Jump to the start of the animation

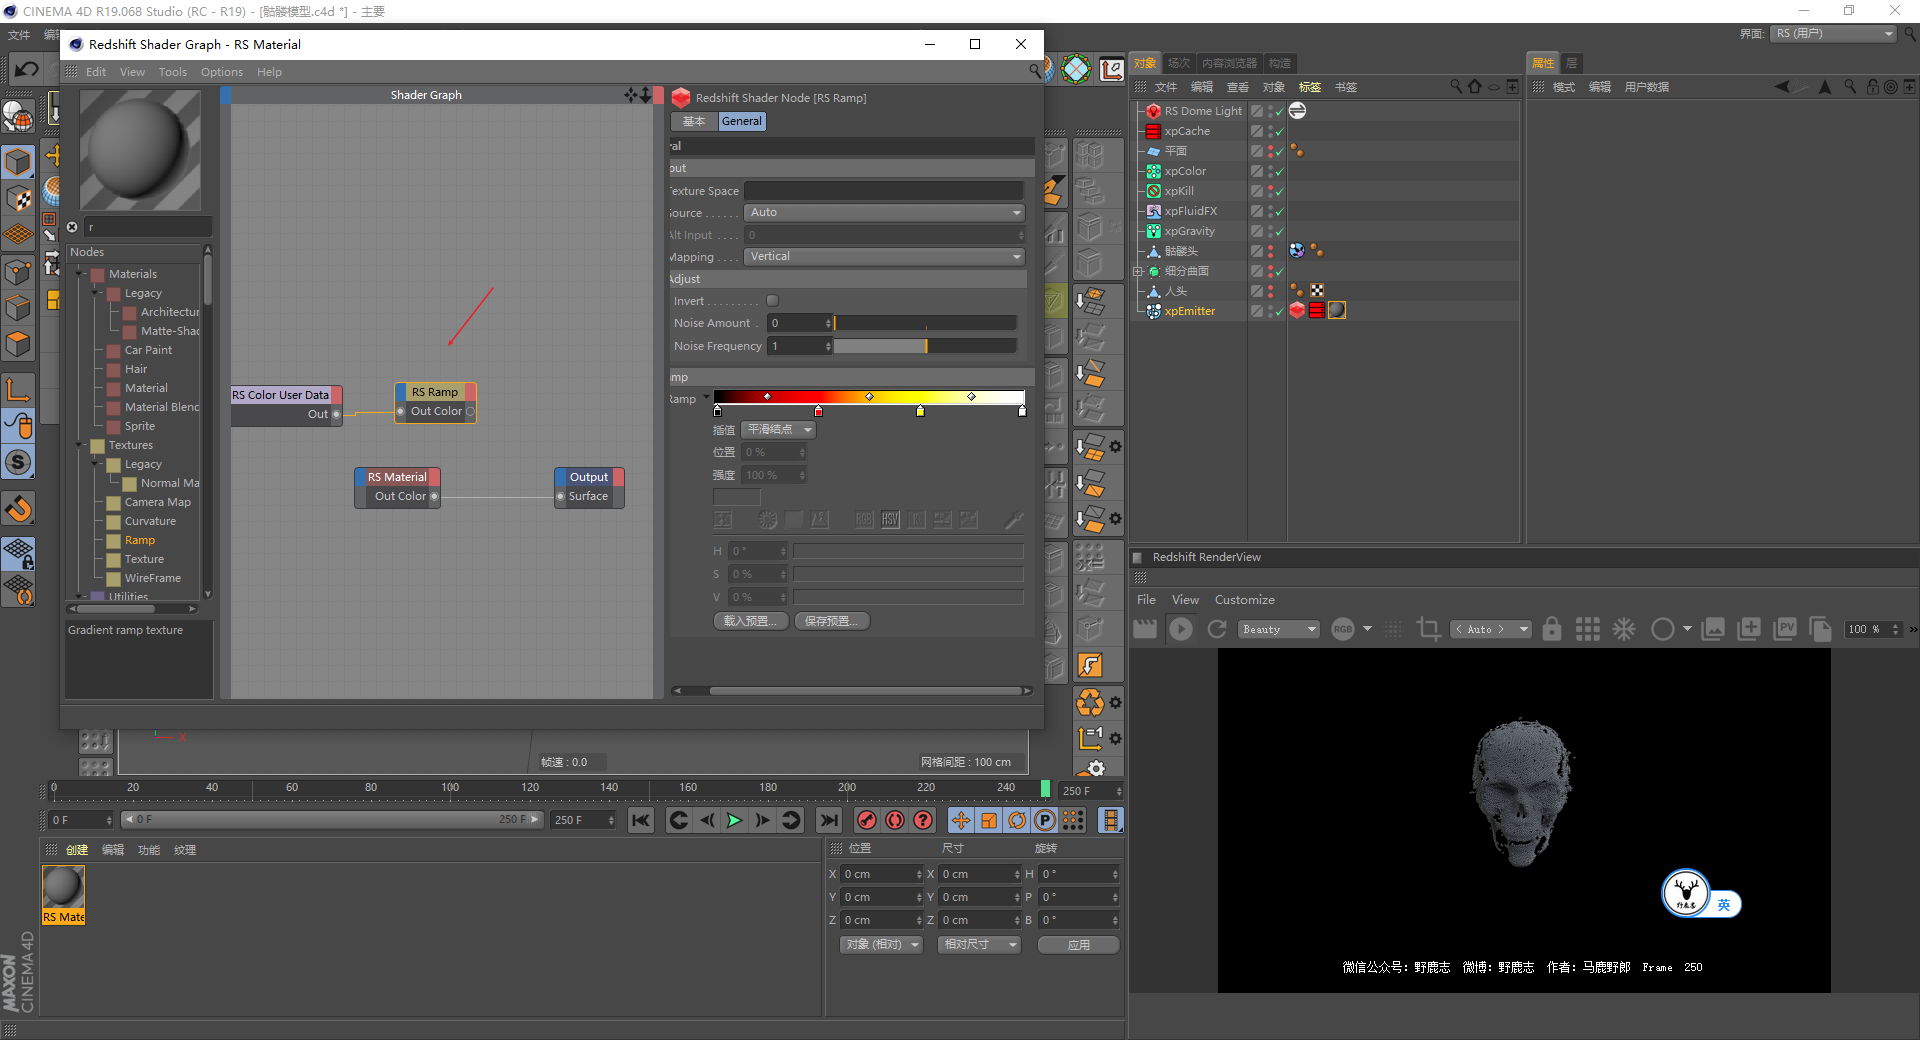click(x=641, y=821)
